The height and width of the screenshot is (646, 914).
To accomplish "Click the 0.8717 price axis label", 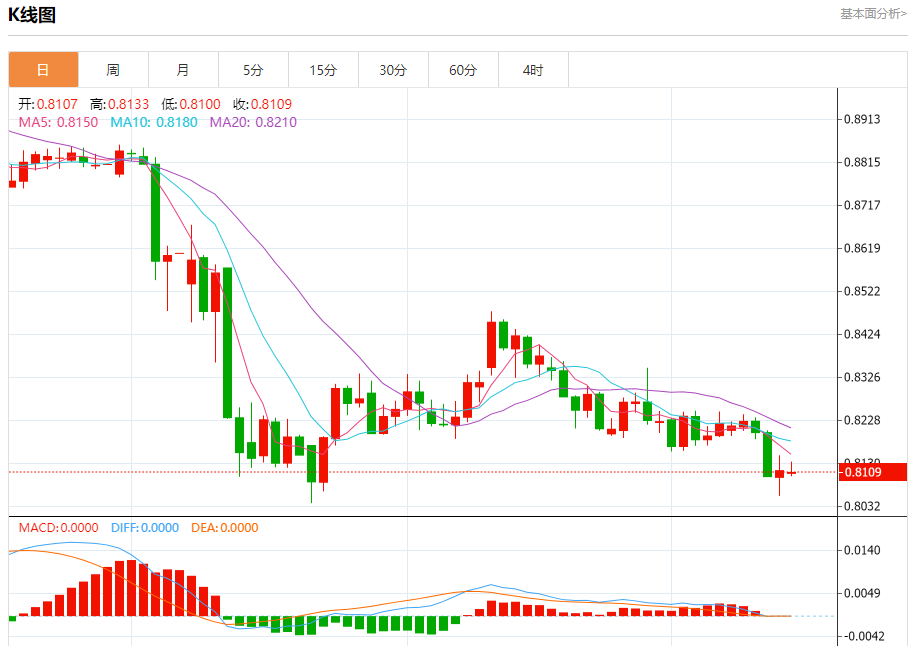I will (x=862, y=205).
